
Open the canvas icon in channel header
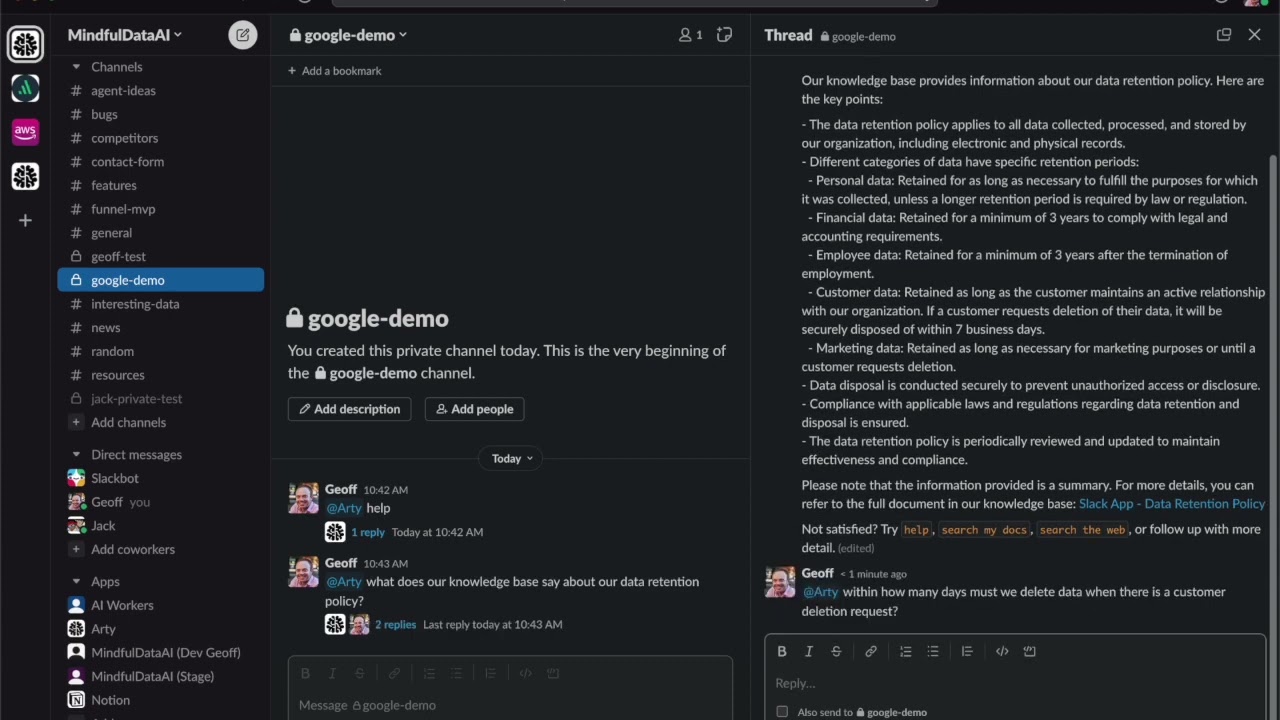724,35
